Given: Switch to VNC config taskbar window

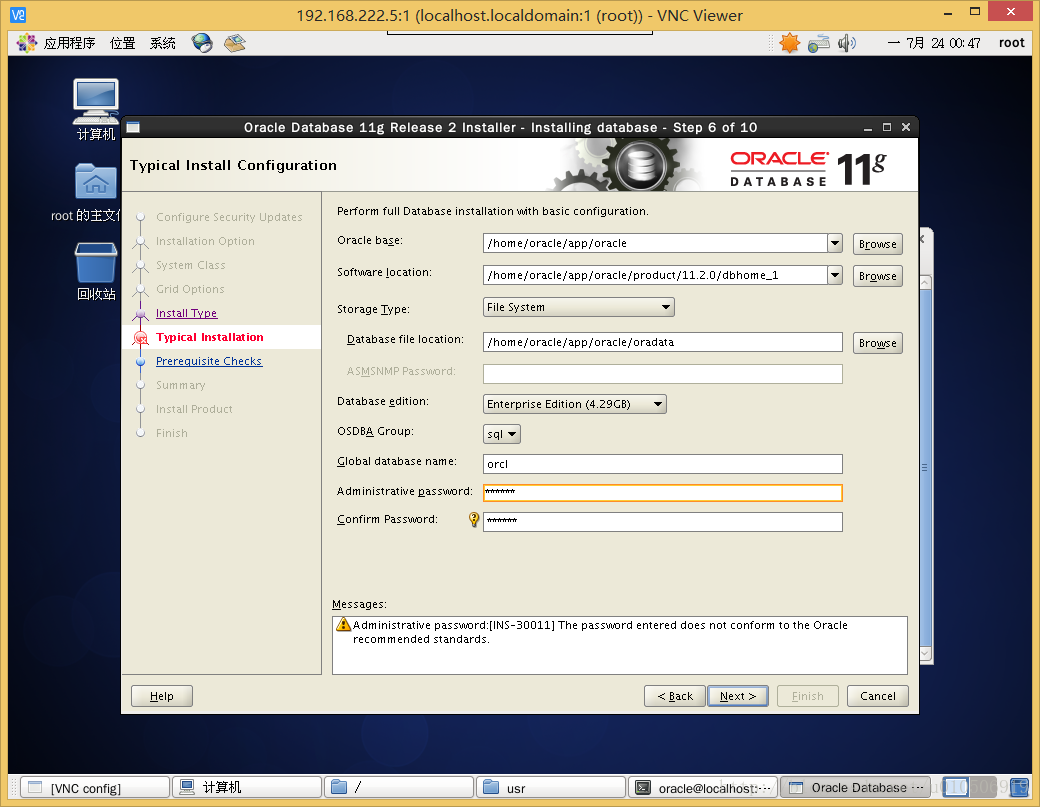Looking at the screenshot, I should point(95,788).
